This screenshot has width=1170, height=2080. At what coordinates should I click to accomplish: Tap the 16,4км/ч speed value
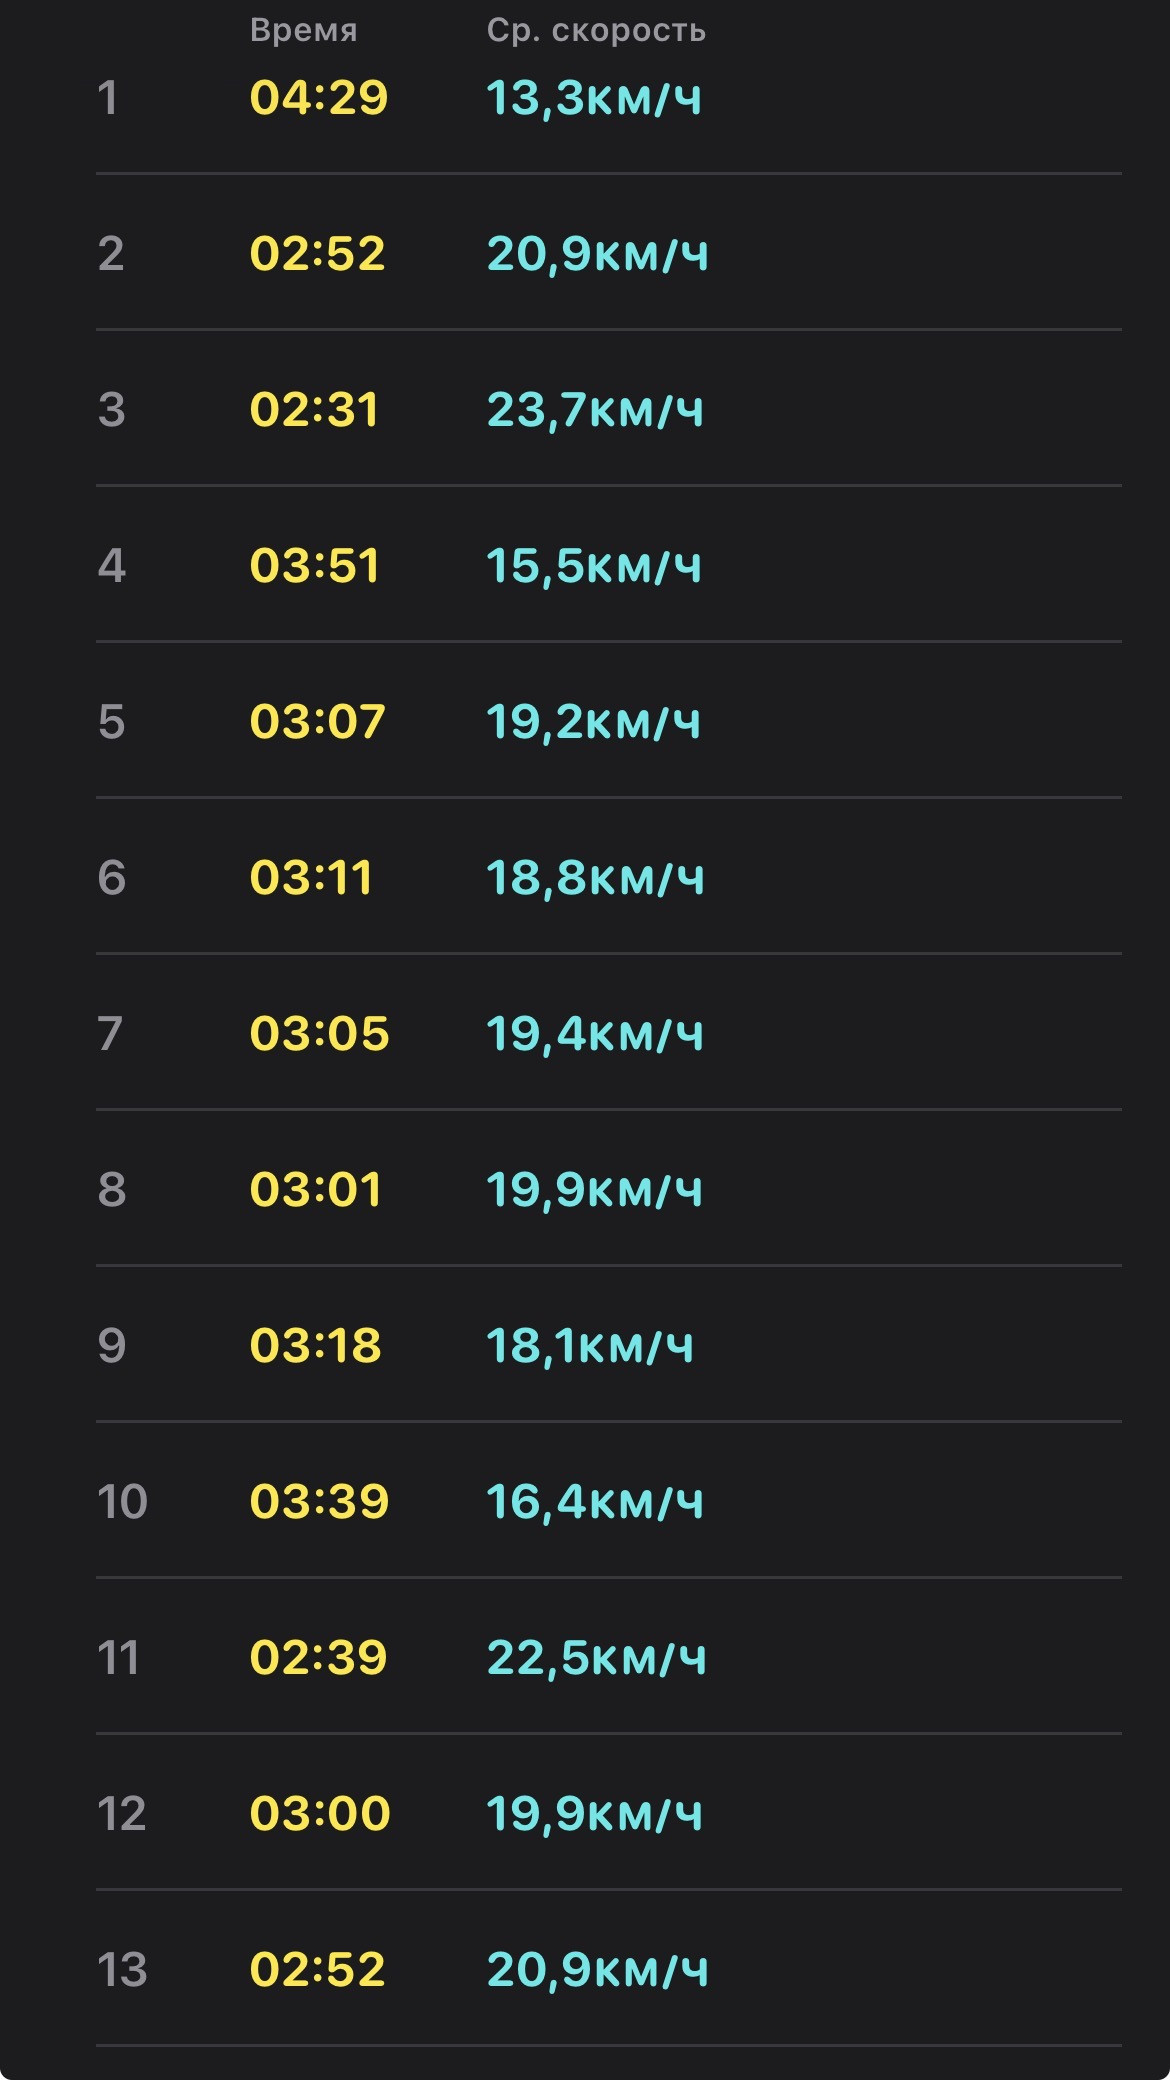tap(595, 1502)
